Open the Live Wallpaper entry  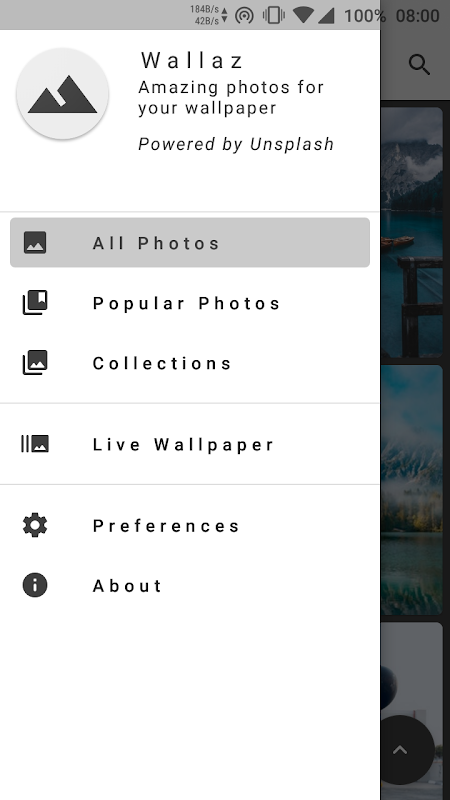click(x=190, y=444)
